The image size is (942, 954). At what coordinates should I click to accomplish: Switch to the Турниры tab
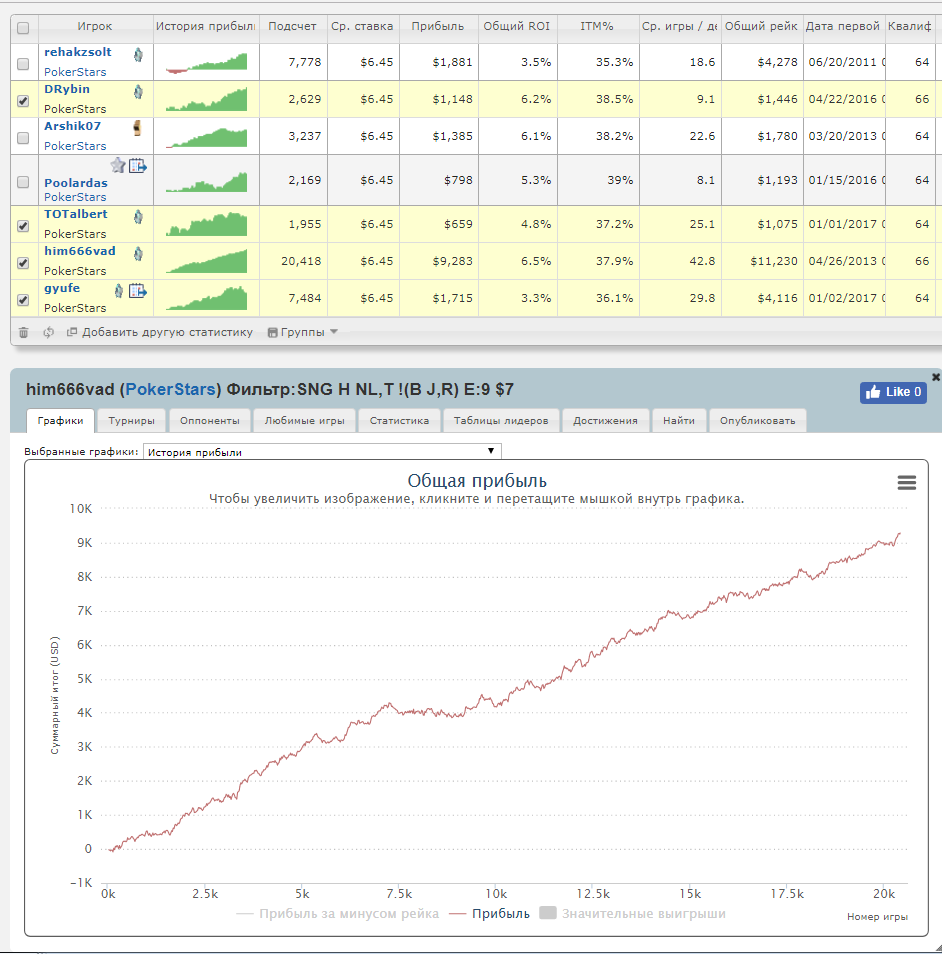131,420
